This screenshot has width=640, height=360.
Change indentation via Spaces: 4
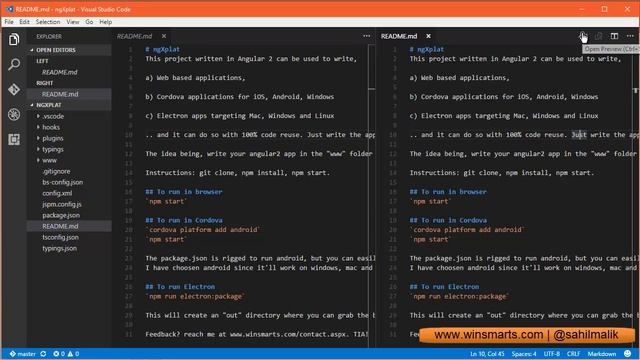point(524,354)
